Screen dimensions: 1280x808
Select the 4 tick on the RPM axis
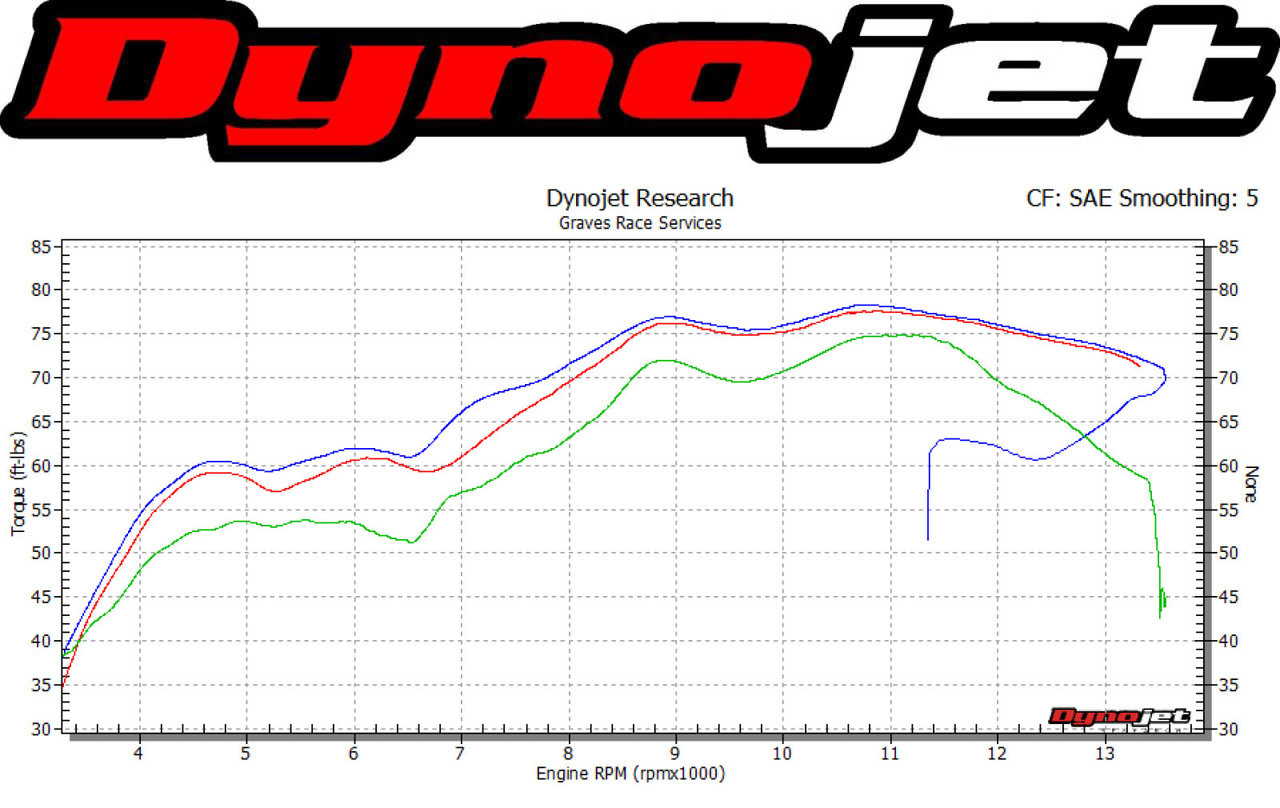(139, 752)
